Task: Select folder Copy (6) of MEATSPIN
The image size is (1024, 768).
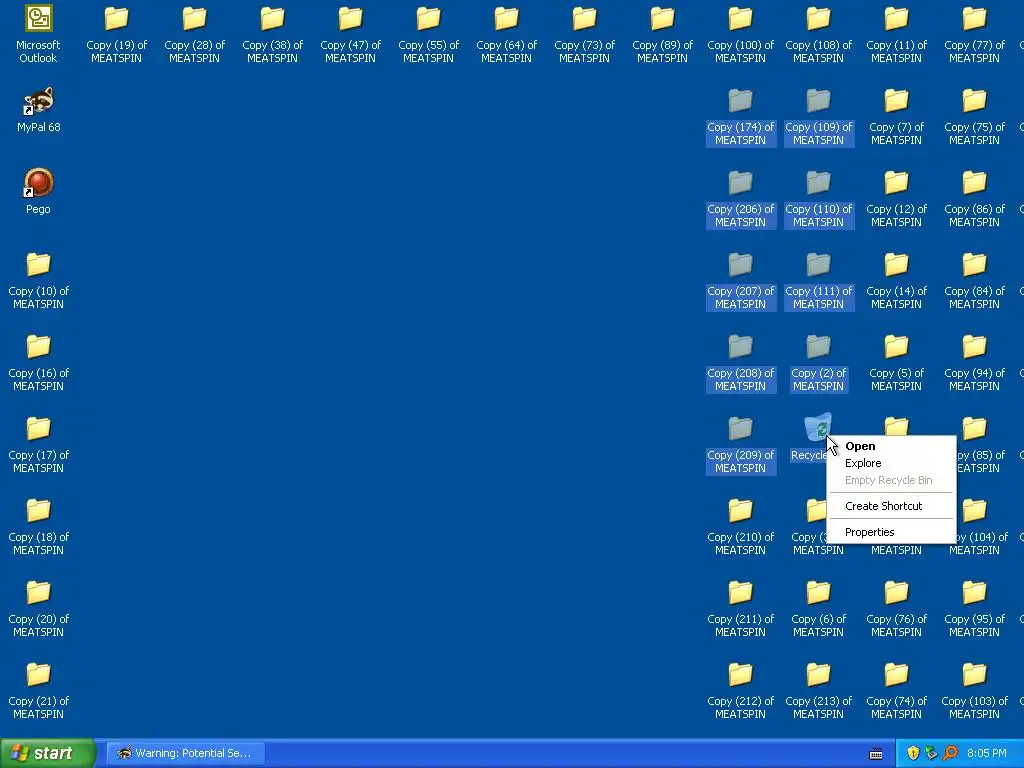Action: (818, 608)
